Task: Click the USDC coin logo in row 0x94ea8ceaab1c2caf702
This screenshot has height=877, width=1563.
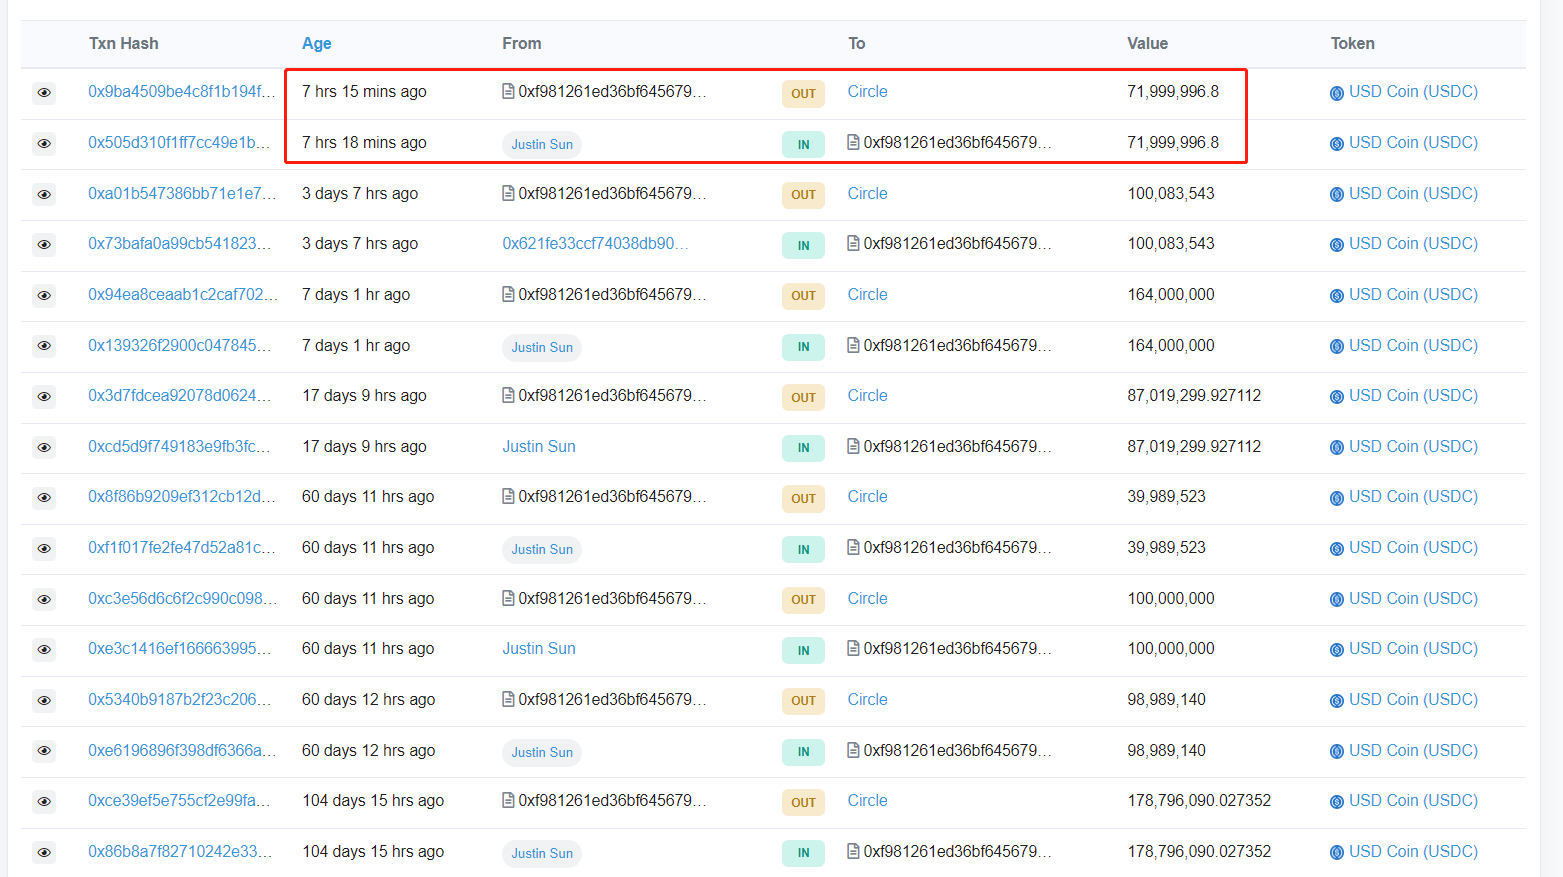Action: pyautogui.click(x=1337, y=296)
